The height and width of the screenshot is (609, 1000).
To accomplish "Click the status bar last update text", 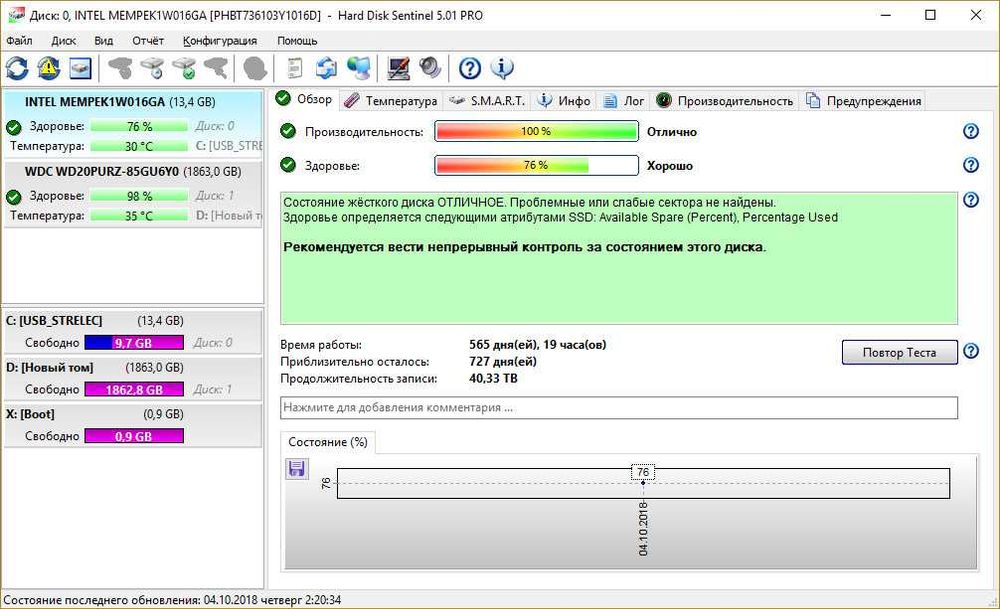I will pos(172,600).
